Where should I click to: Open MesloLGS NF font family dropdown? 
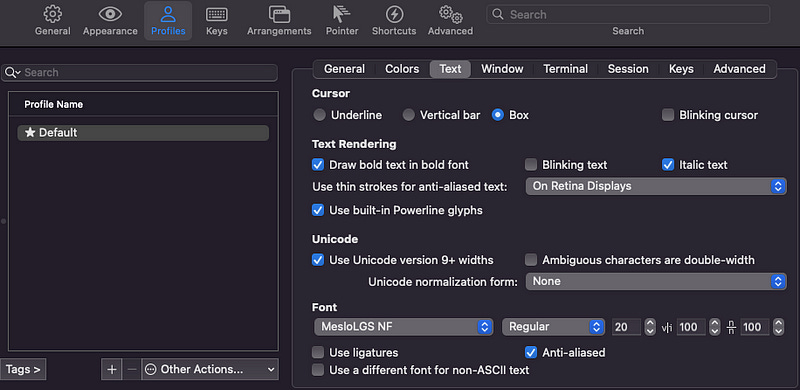[x=404, y=327]
